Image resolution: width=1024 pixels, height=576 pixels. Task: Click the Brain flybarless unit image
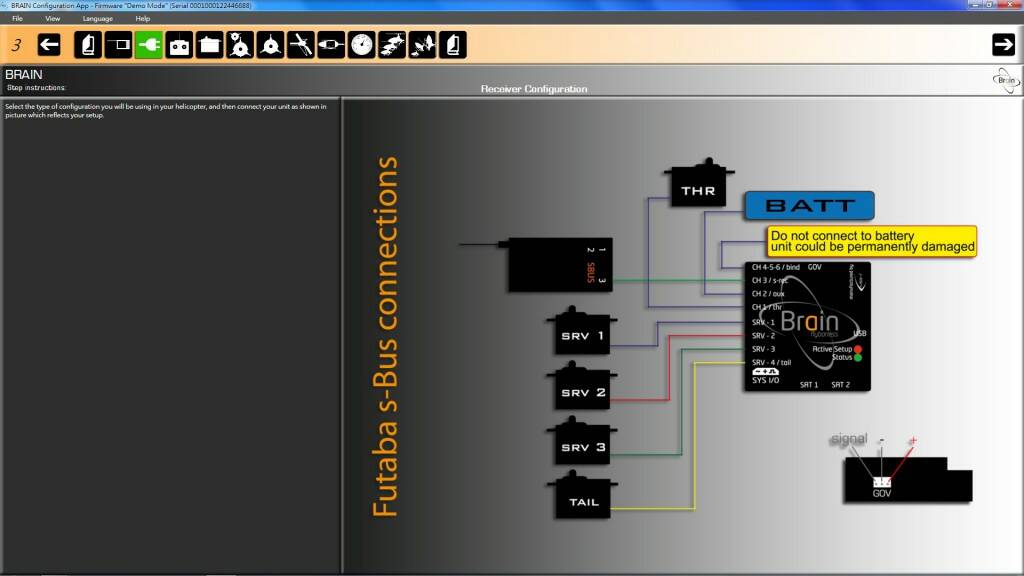[807, 327]
